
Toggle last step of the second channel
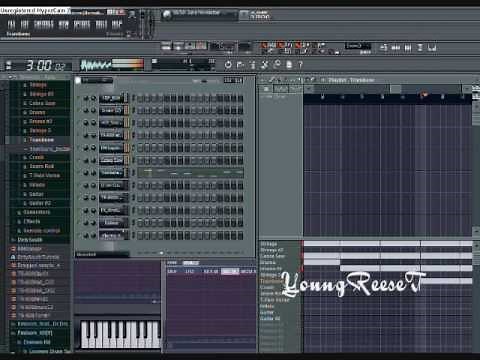pos(240,111)
